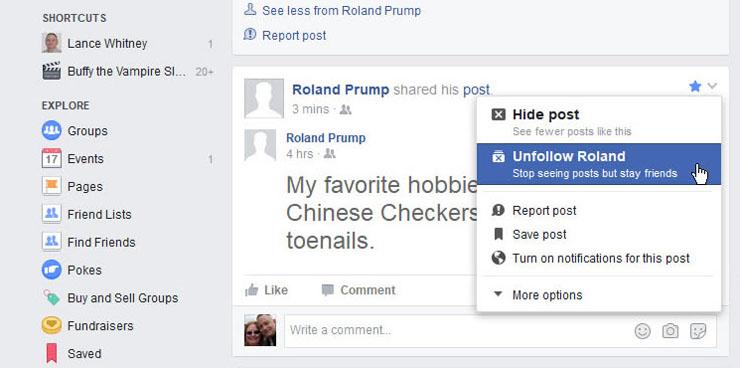Insert an emoji in comment box
740x368 pixels.
pos(642,331)
